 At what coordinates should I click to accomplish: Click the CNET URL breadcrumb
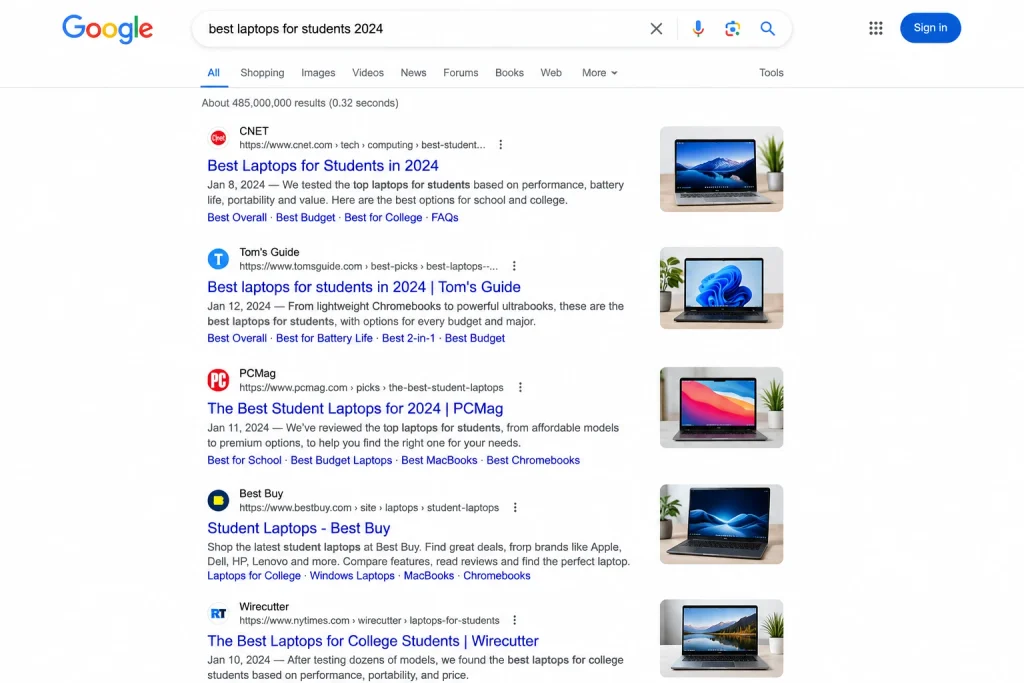[x=362, y=145]
